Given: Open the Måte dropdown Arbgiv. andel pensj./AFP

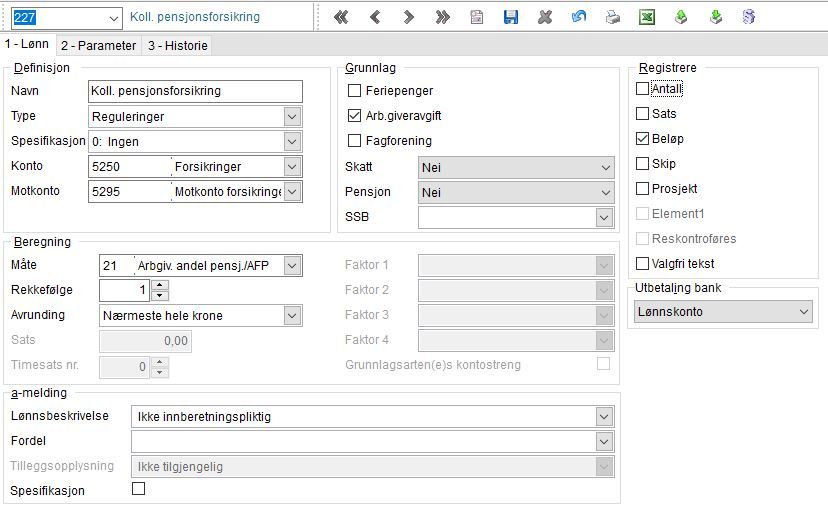Looking at the screenshot, I should pyautogui.click(x=292, y=266).
